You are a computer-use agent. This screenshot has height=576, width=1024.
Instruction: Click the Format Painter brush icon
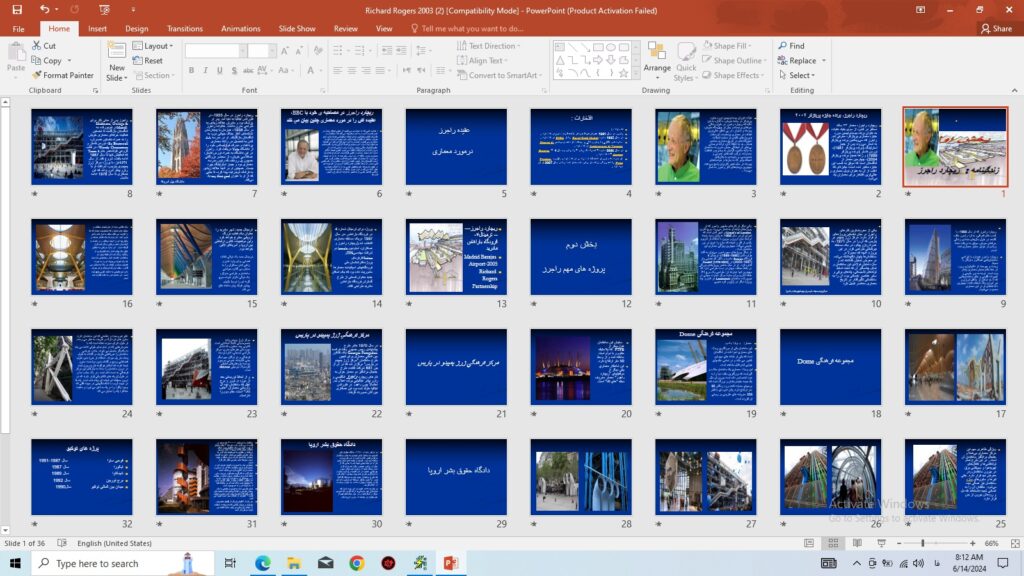point(37,75)
